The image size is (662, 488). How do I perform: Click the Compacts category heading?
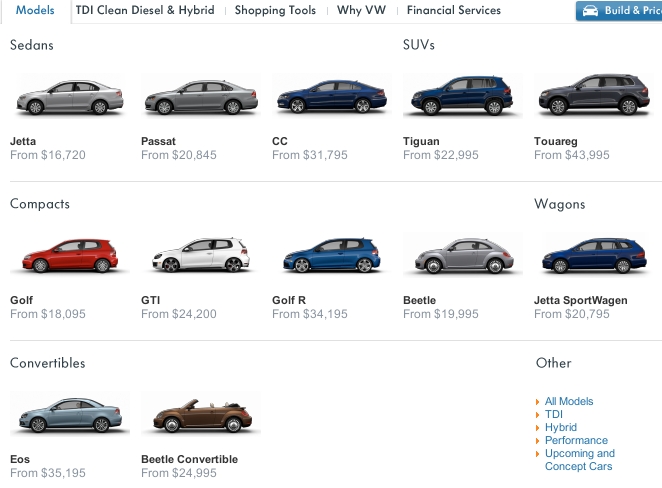point(40,204)
